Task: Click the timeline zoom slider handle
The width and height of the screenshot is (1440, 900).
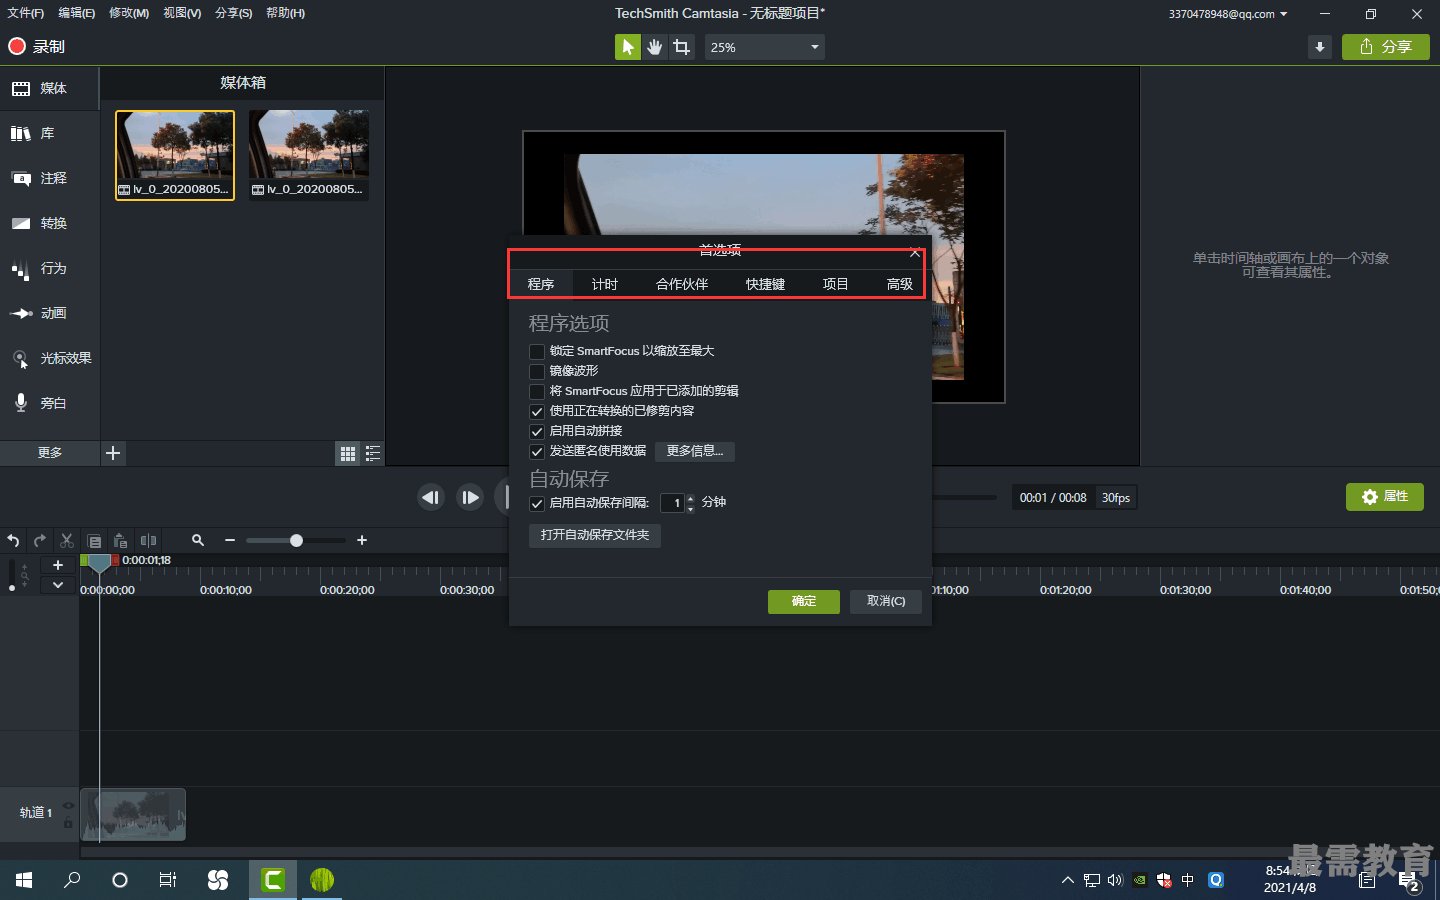Action: tap(296, 540)
